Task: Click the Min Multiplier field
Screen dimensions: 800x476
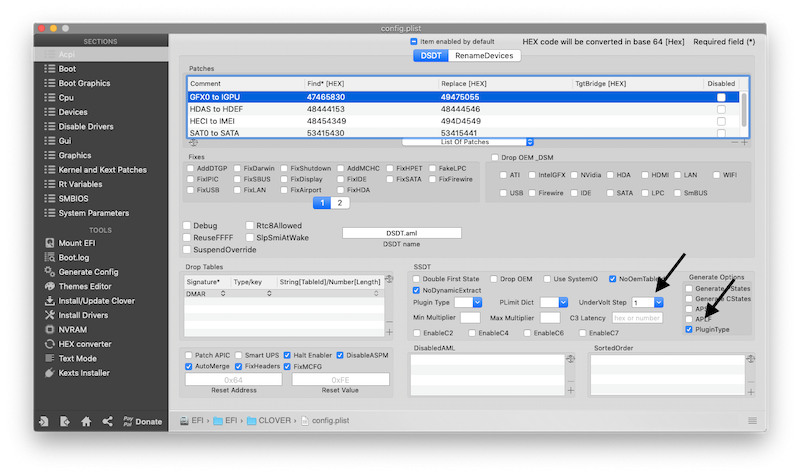Action: [x=470, y=318]
